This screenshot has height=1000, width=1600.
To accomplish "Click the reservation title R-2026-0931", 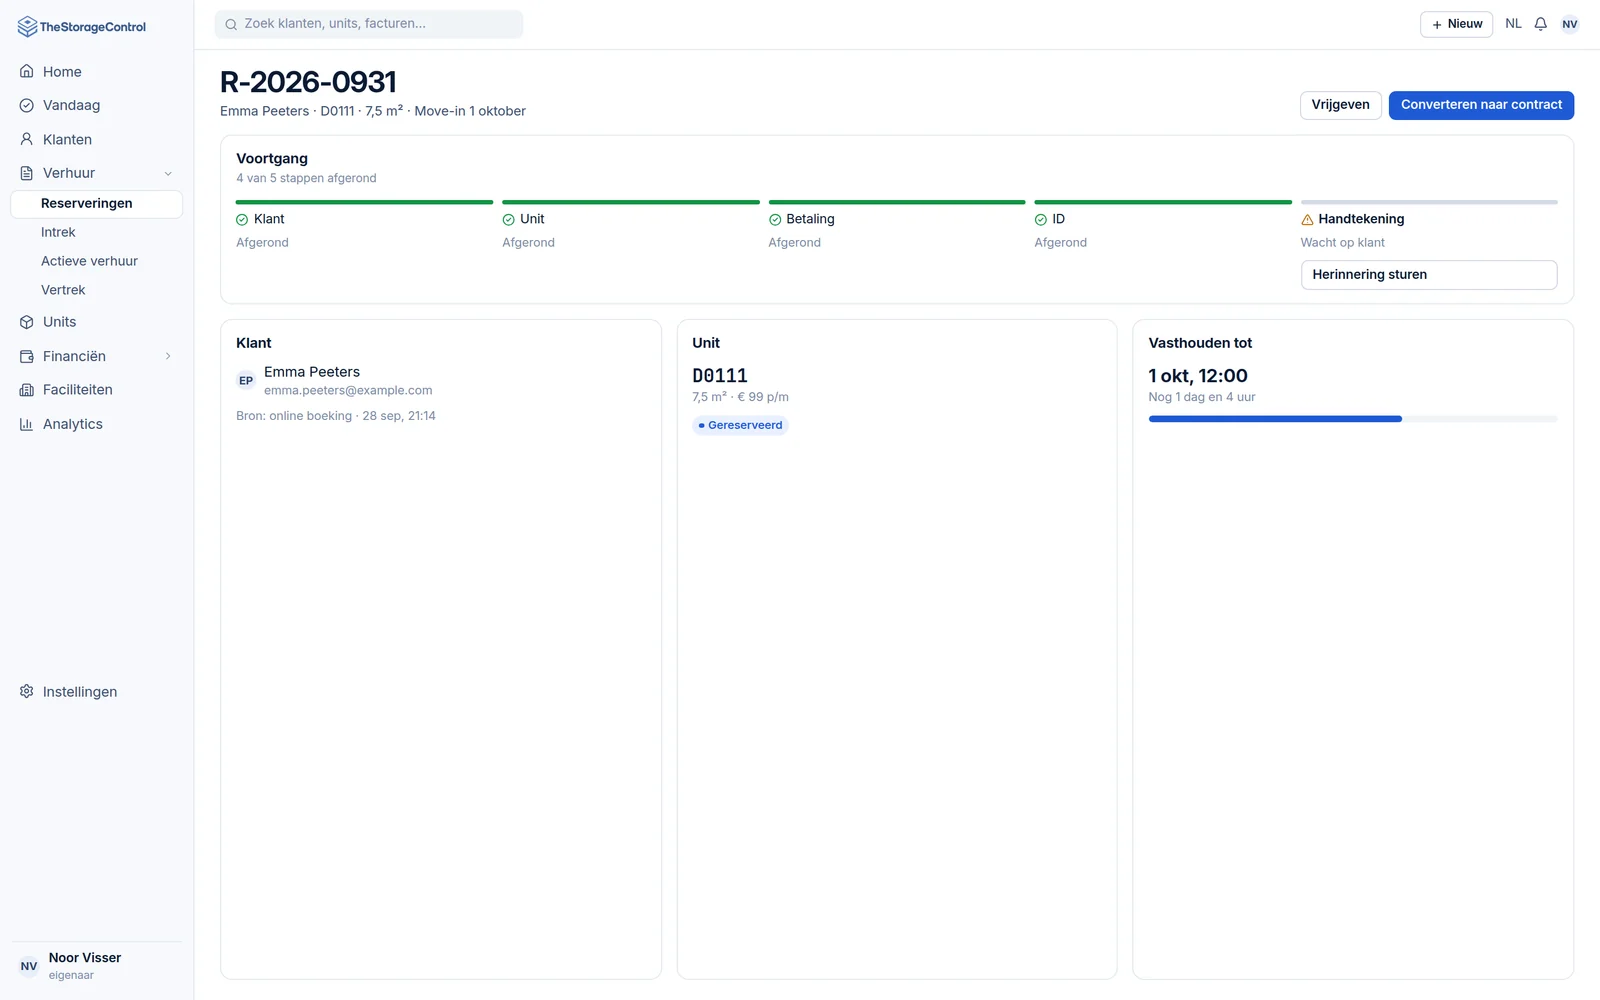I will (308, 82).
